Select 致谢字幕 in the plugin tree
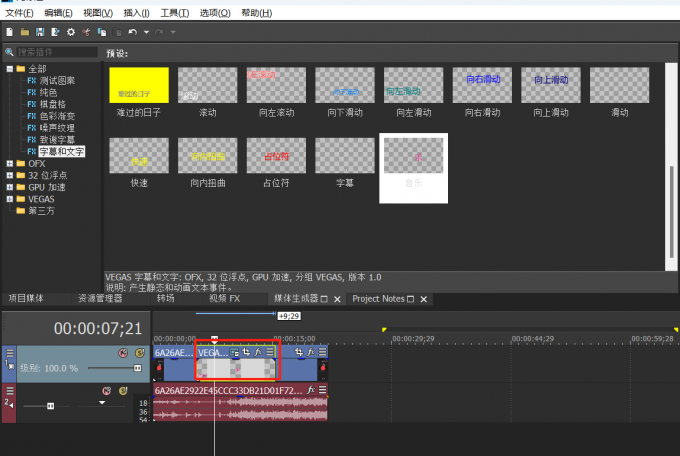The width and height of the screenshot is (680, 456). click(x=57, y=140)
